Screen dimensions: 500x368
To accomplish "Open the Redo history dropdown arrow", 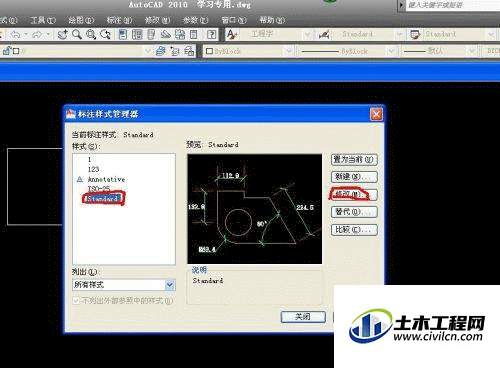I will (x=48, y=34).
